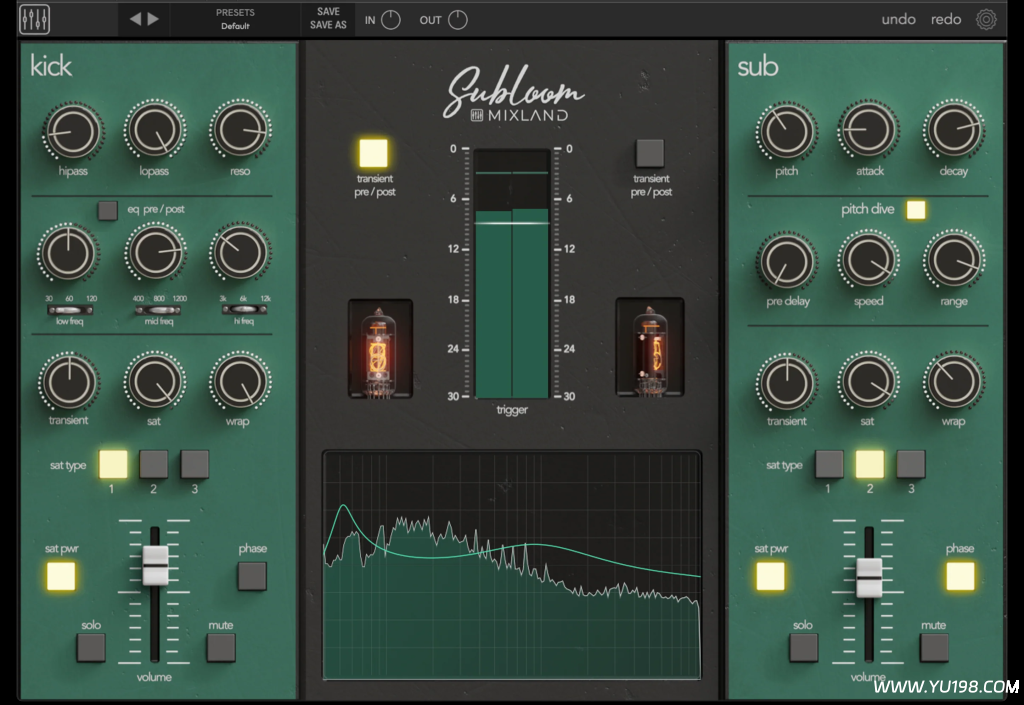Turn the sub pitch knob
Image resolution: width=1024 pixels, height=705 pixels.
click(786, 131)
